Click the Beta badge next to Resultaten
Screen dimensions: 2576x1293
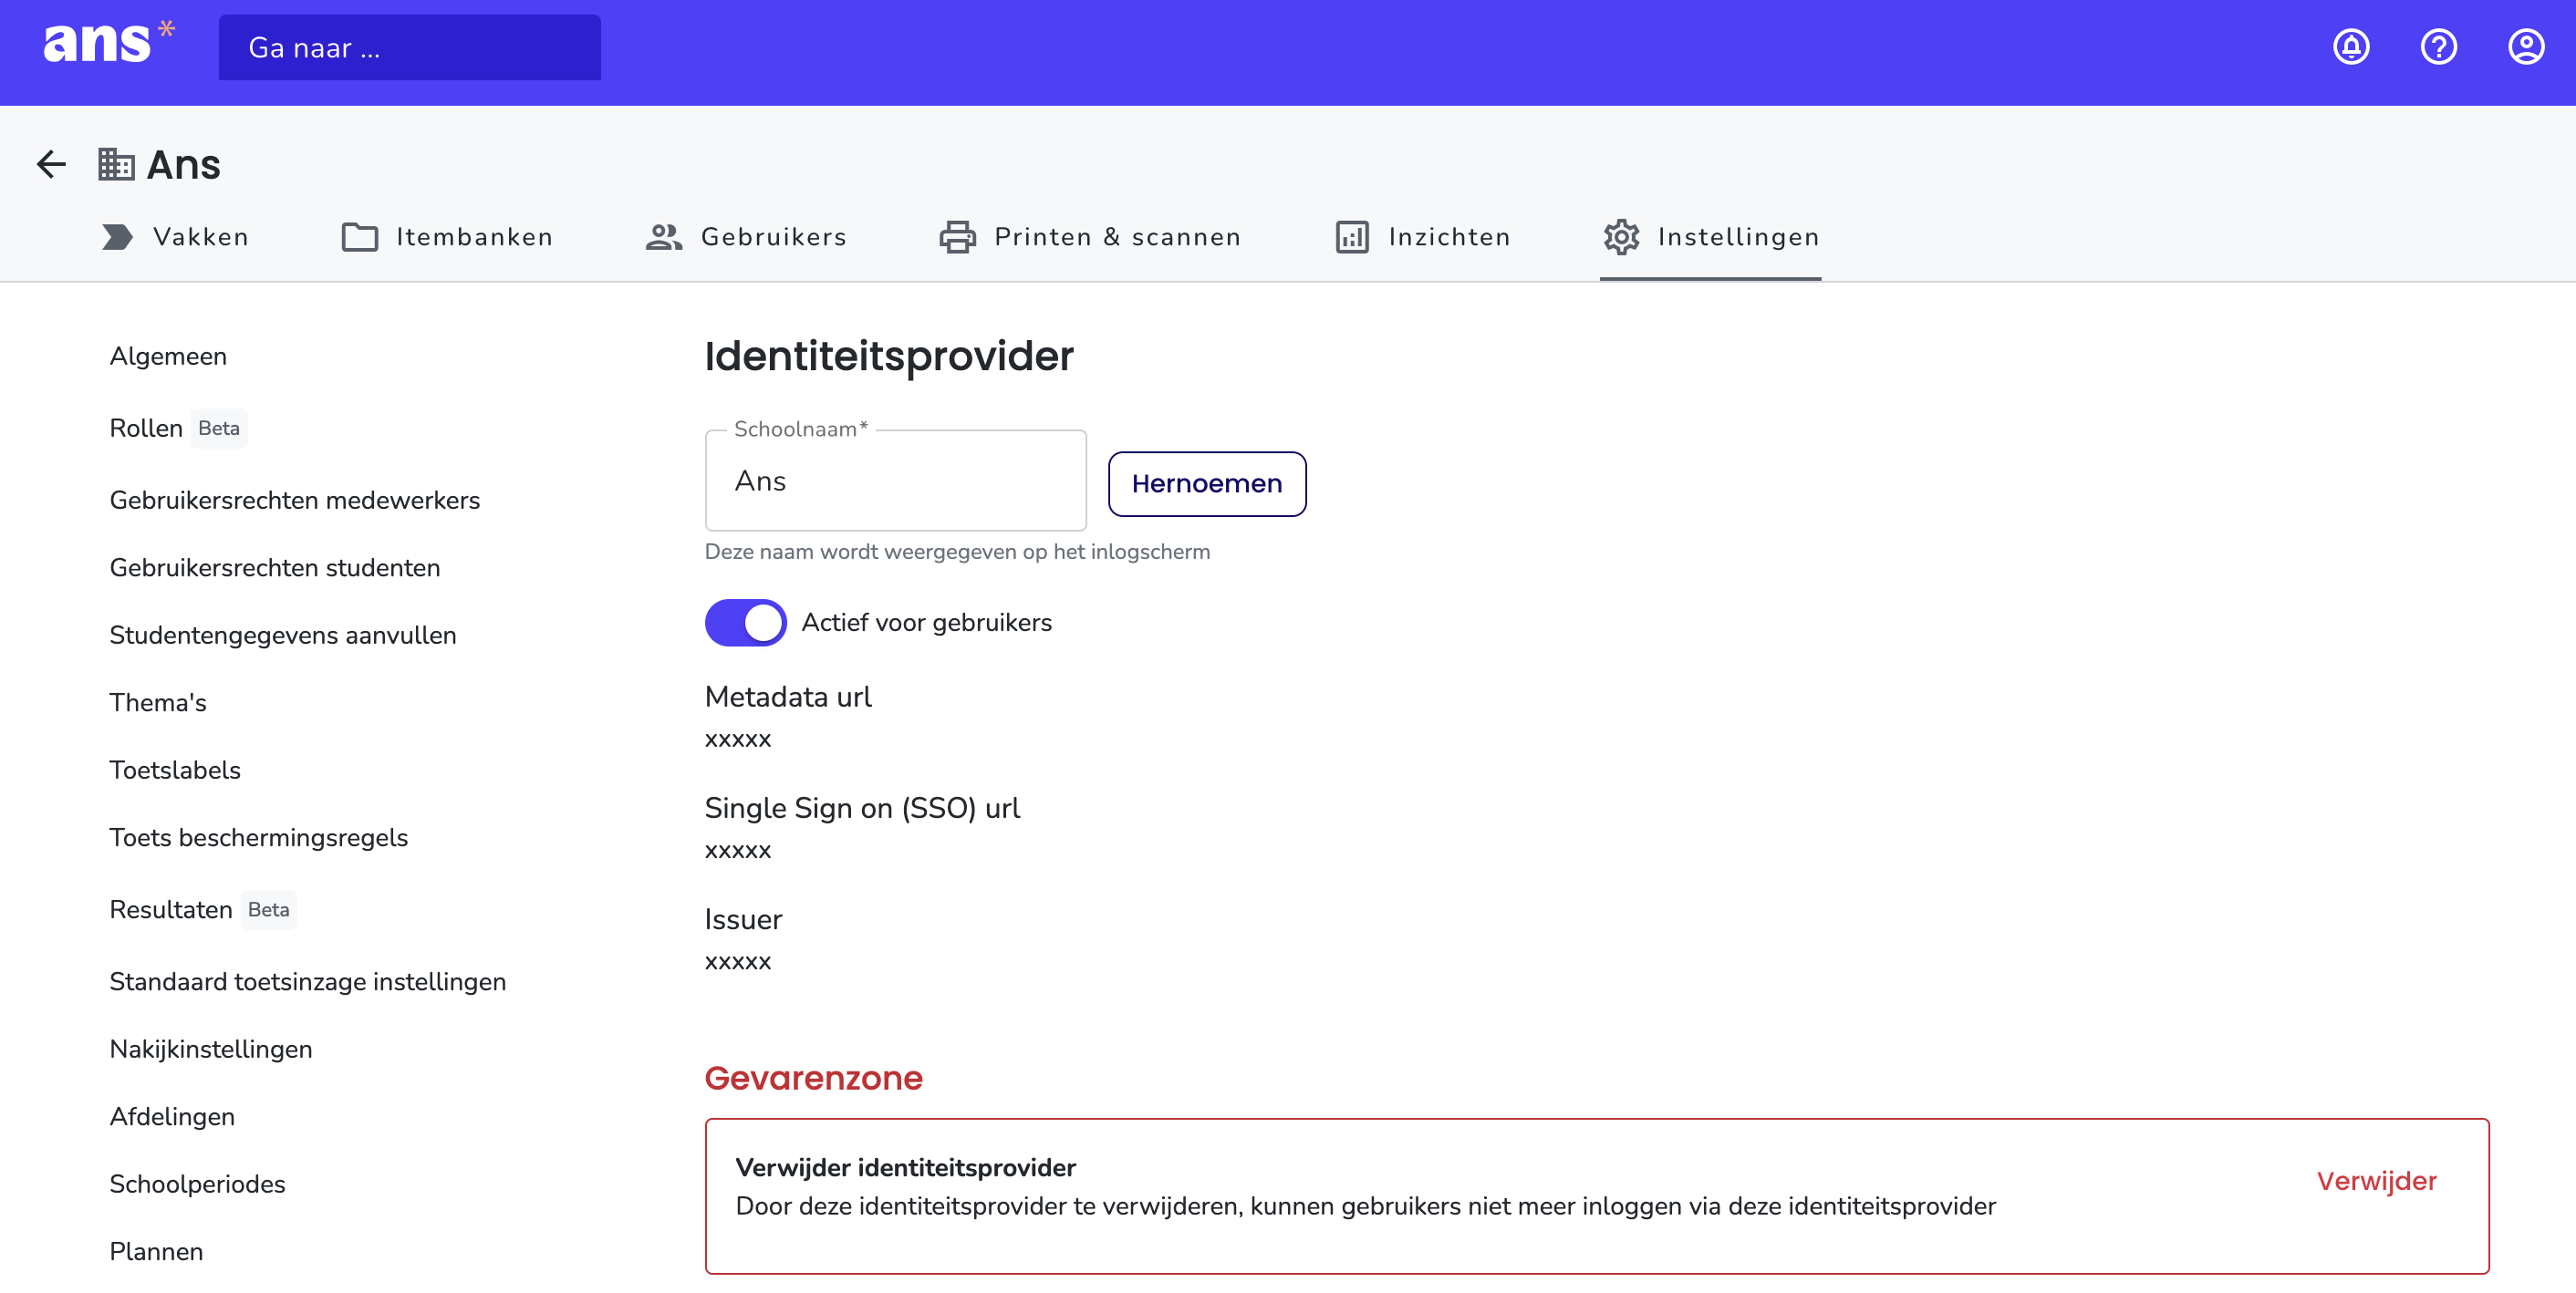268,909
